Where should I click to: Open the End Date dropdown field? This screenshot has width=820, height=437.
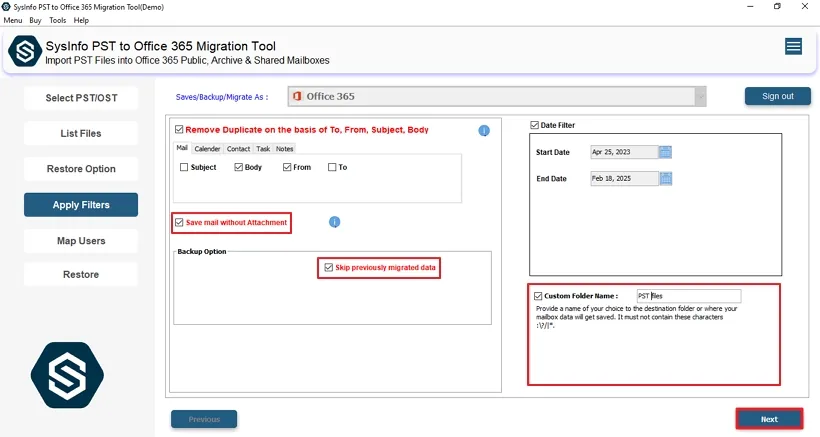(x=624, y=179)
